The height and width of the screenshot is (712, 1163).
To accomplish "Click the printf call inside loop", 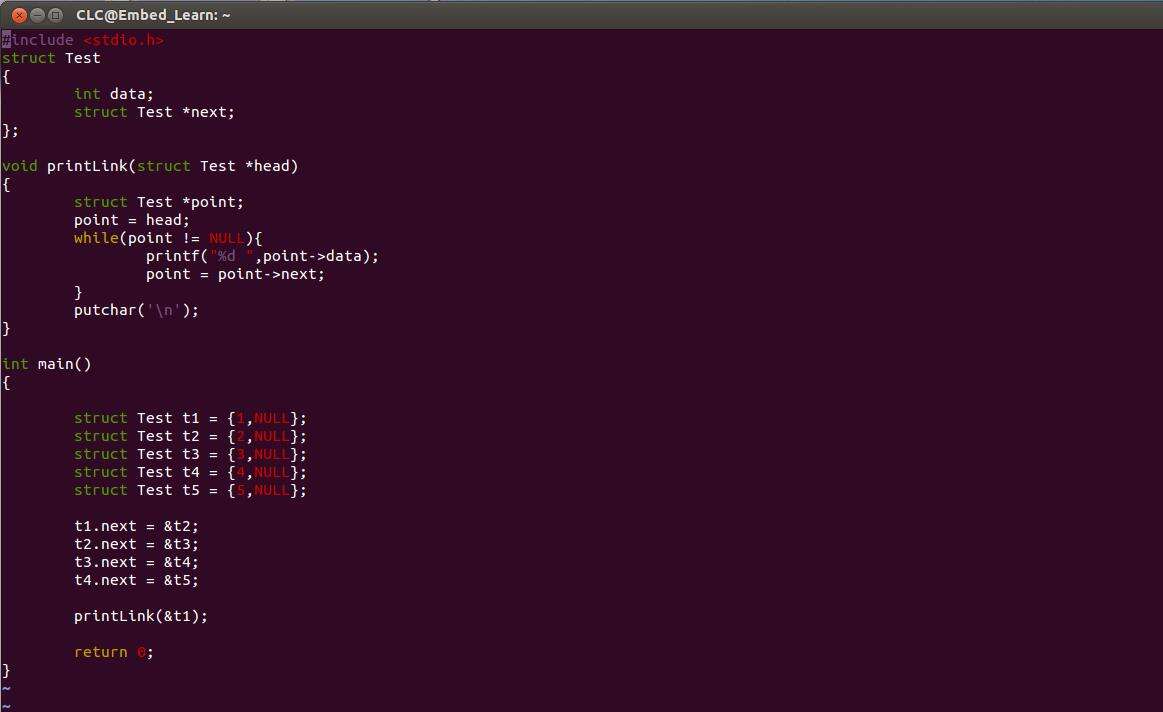I will 262,256.
